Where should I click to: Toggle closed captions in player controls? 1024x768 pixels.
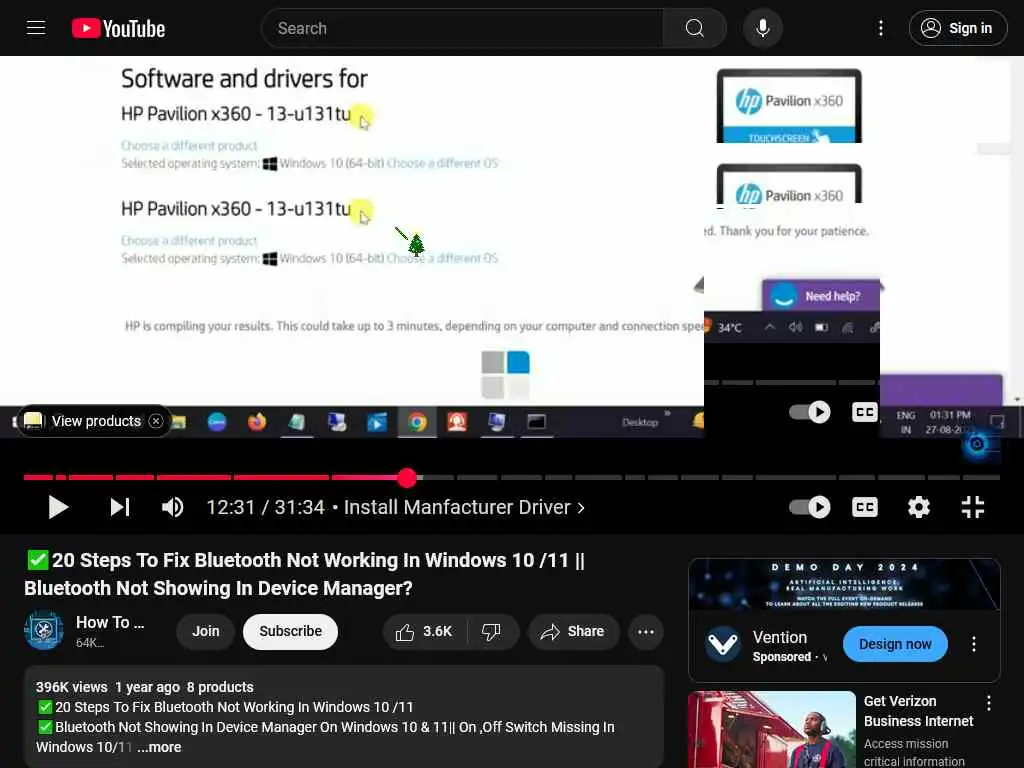(865, 507)
